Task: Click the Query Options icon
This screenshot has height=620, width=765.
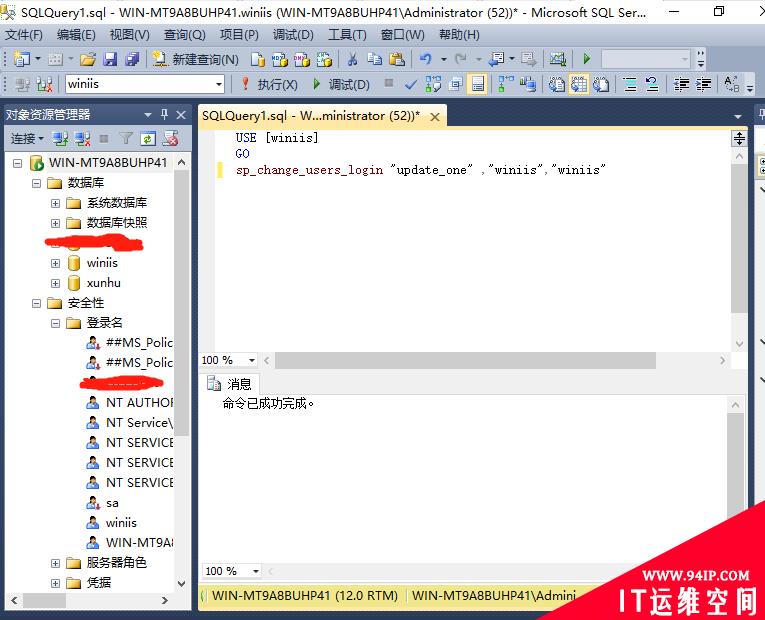Action: (x=455, y=84)
